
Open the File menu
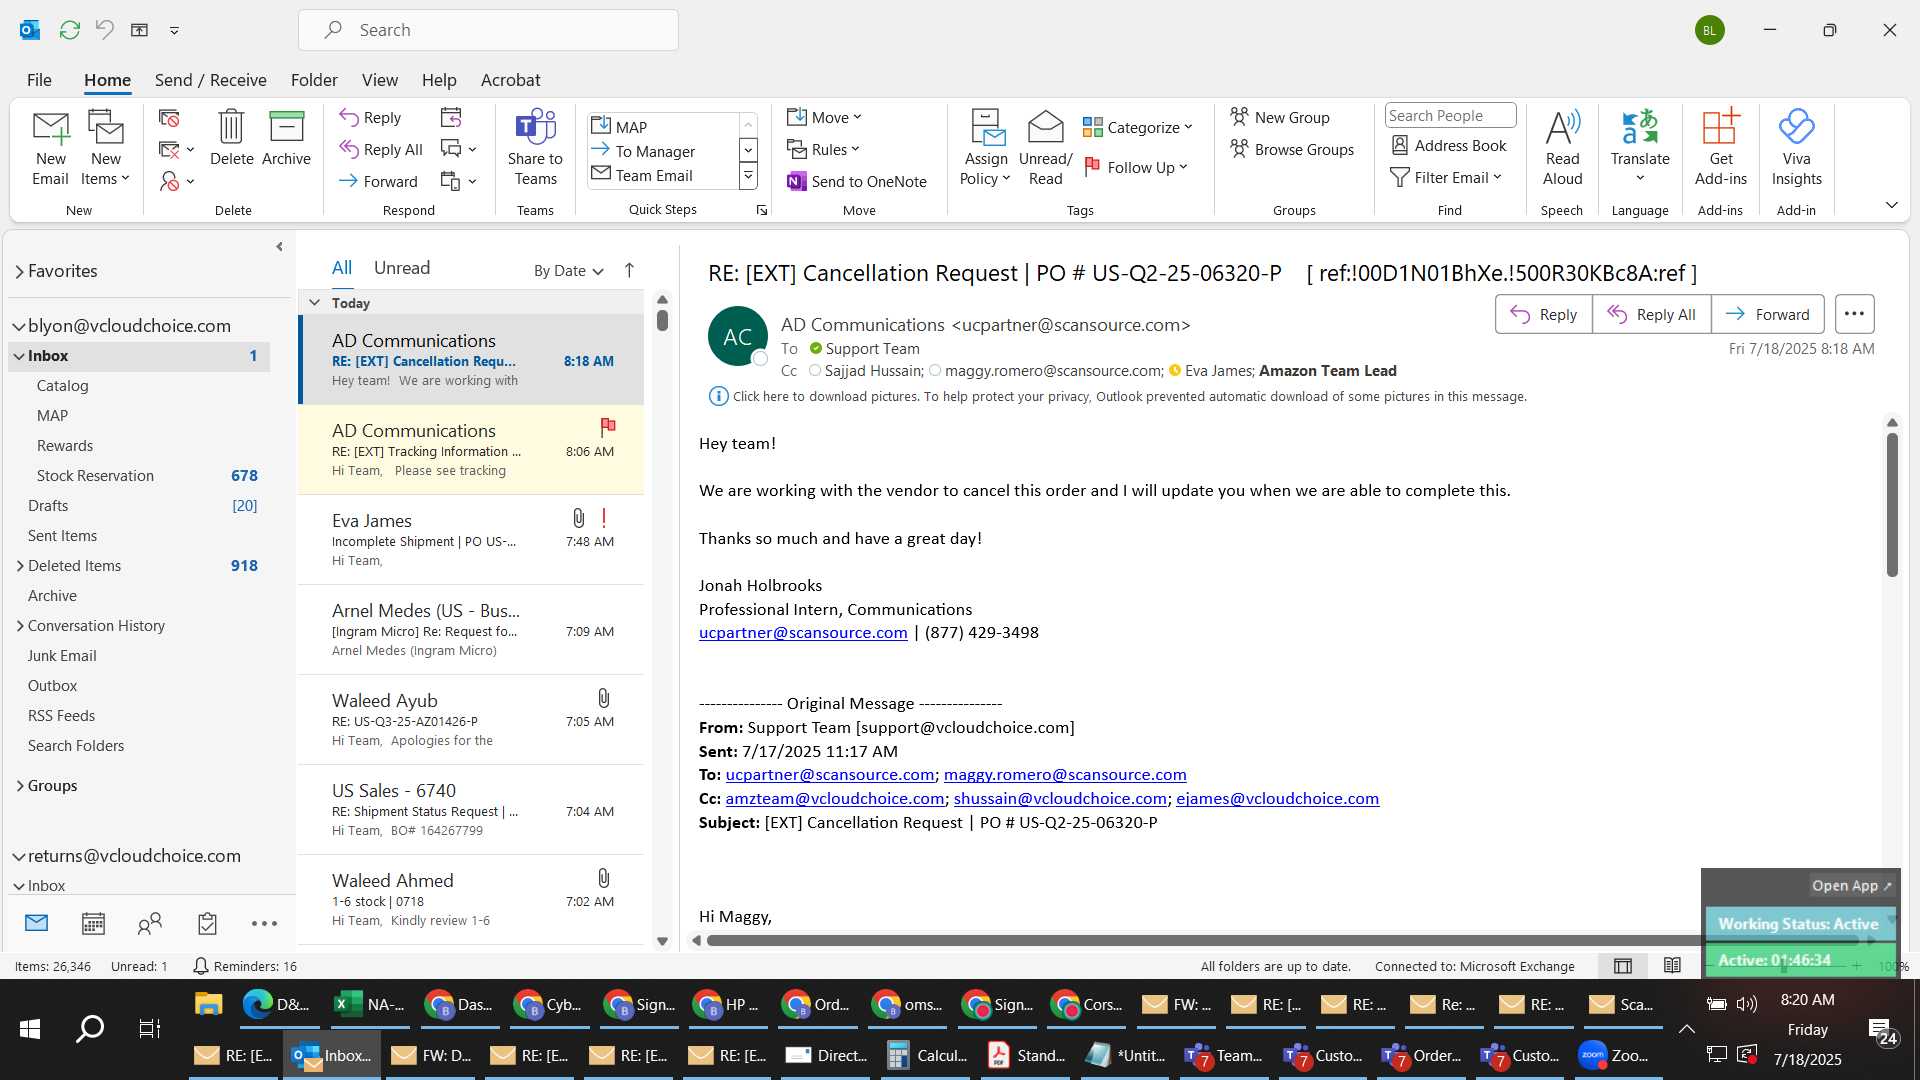click(x=39, y=80)
